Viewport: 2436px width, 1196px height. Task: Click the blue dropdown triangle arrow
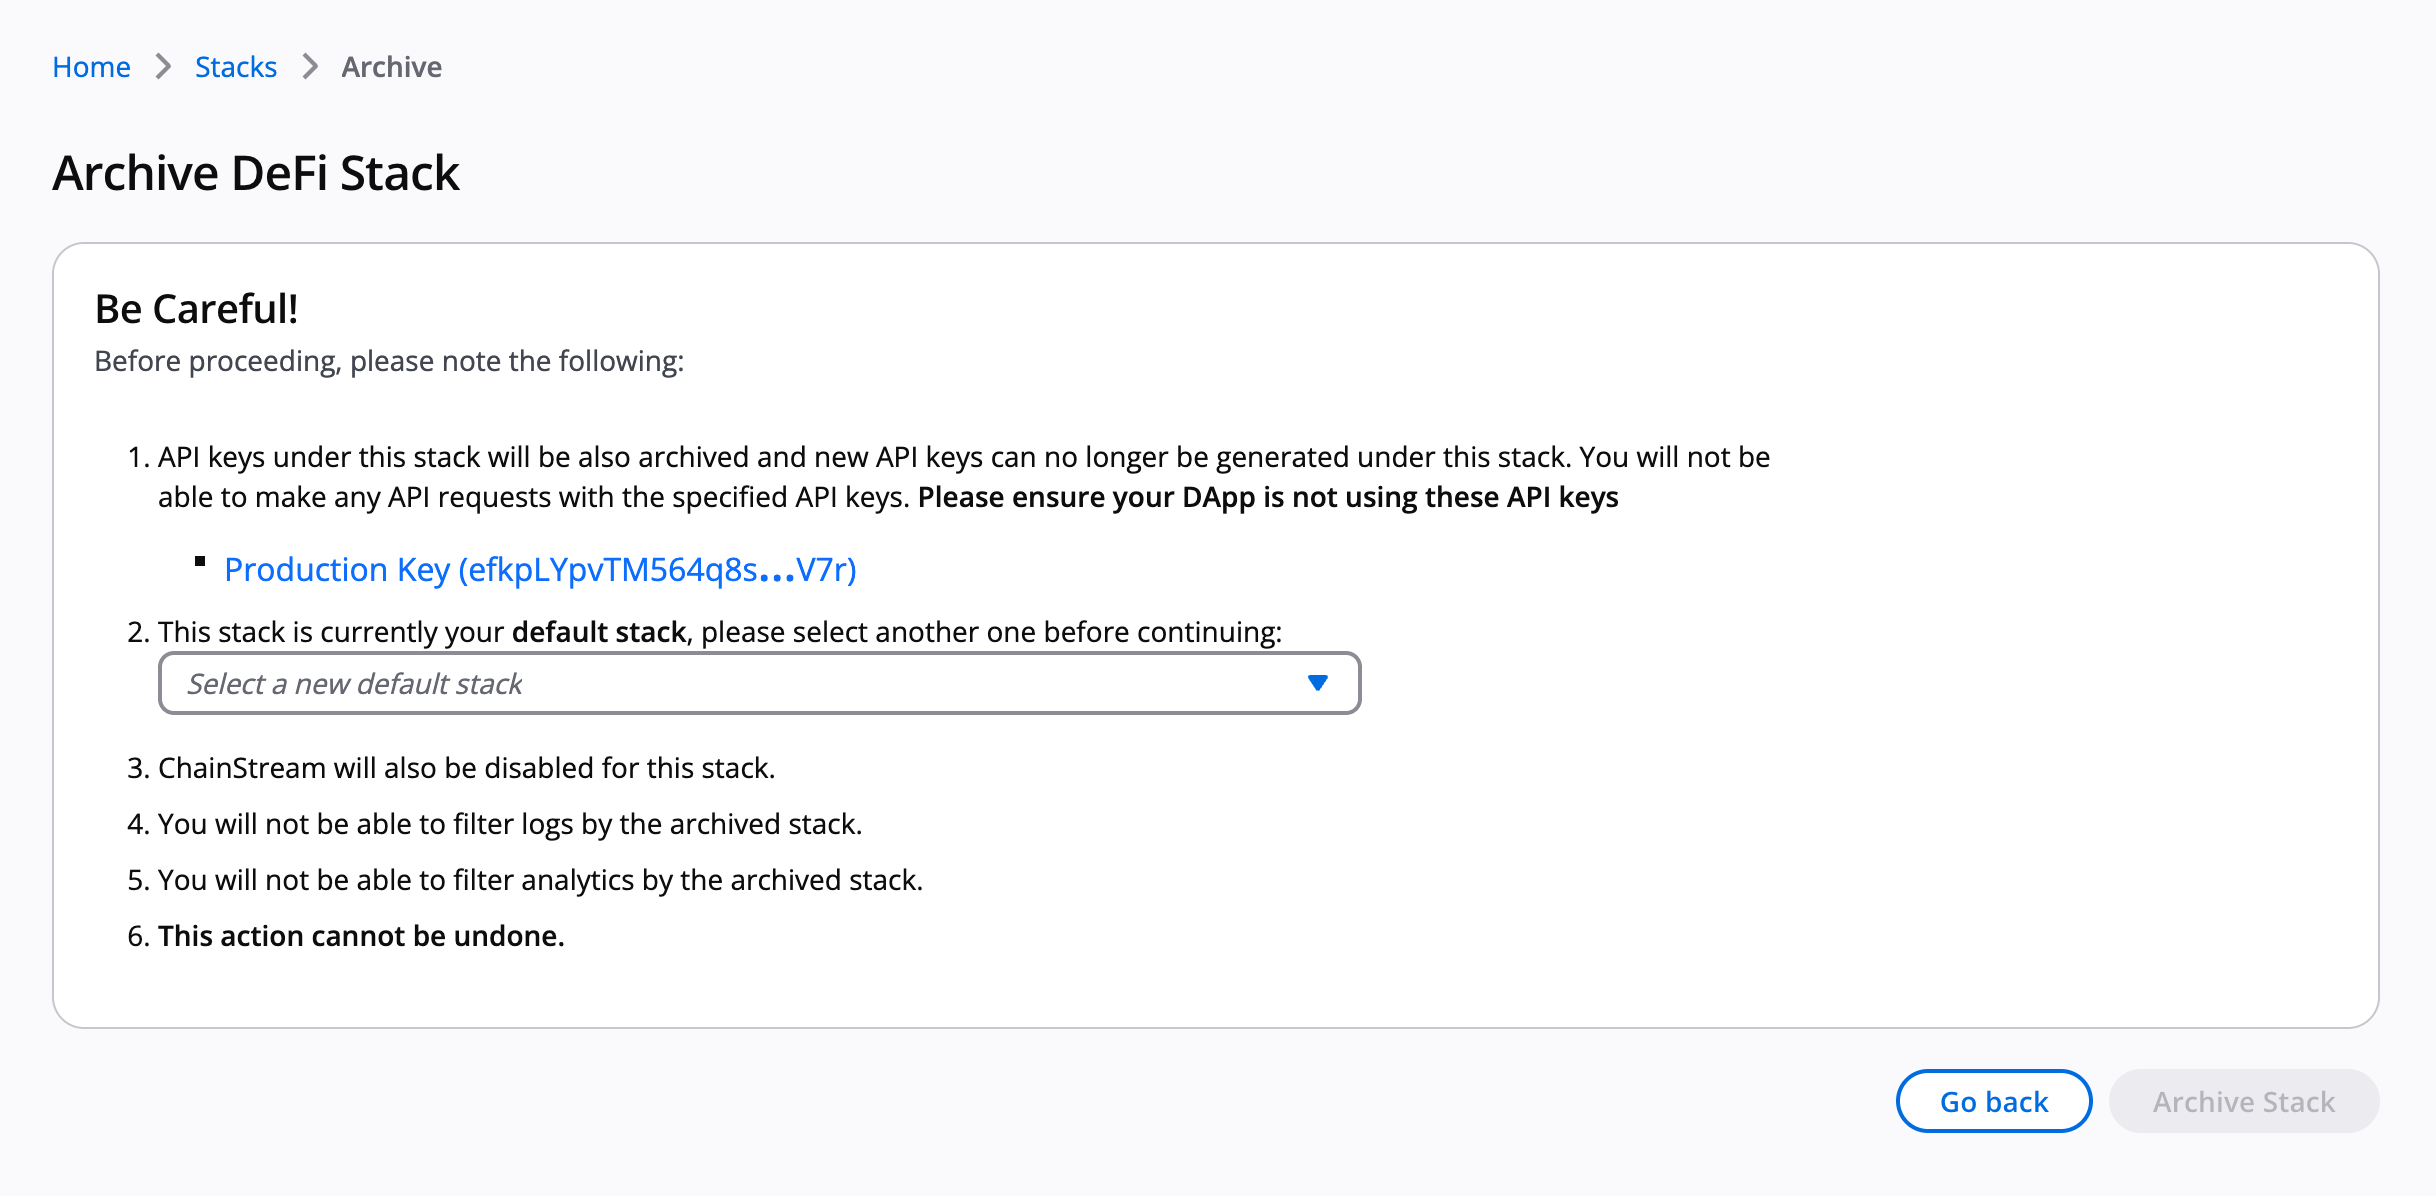click(x=1318, y=683)
